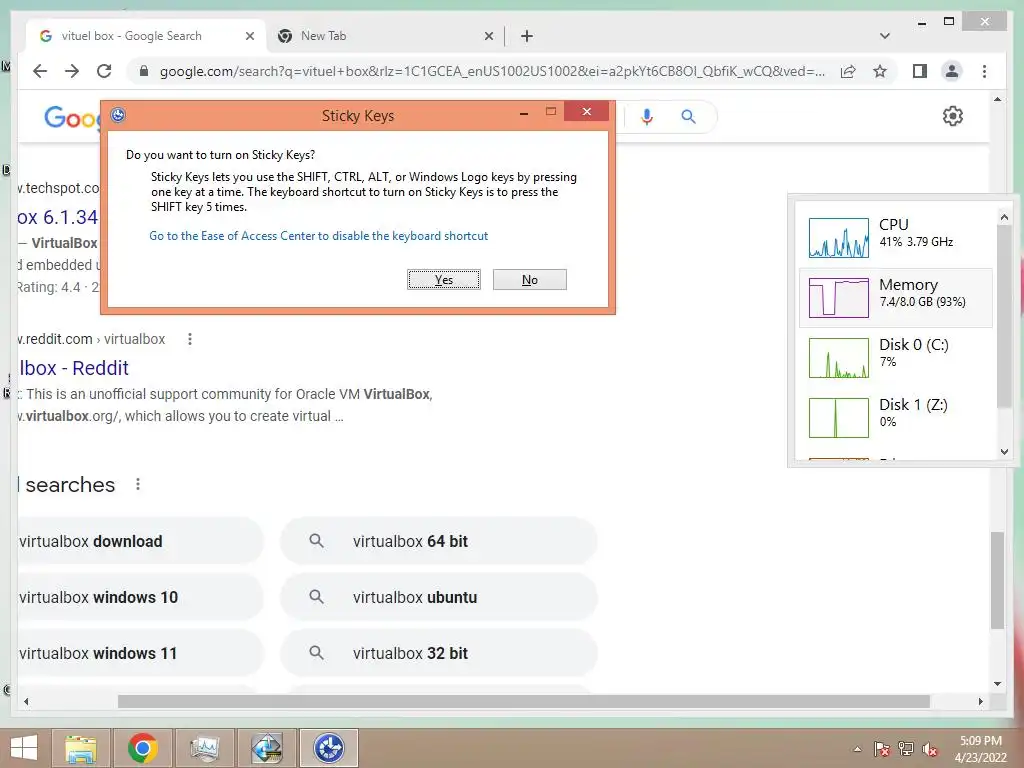Open Chrome profile avatar

952,71
